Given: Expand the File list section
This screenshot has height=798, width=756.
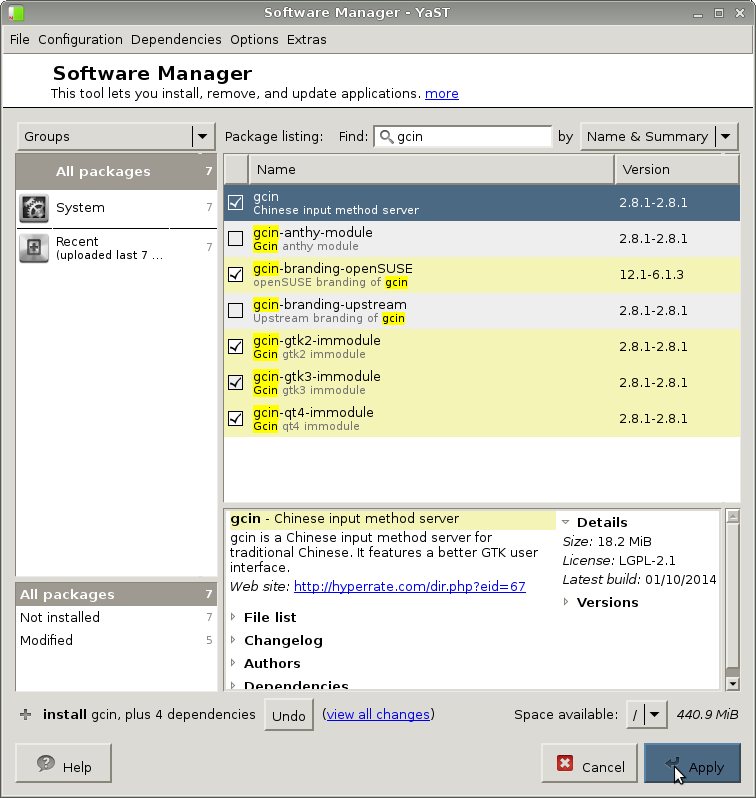Looking at the screenshot, I should coord(233,617).
